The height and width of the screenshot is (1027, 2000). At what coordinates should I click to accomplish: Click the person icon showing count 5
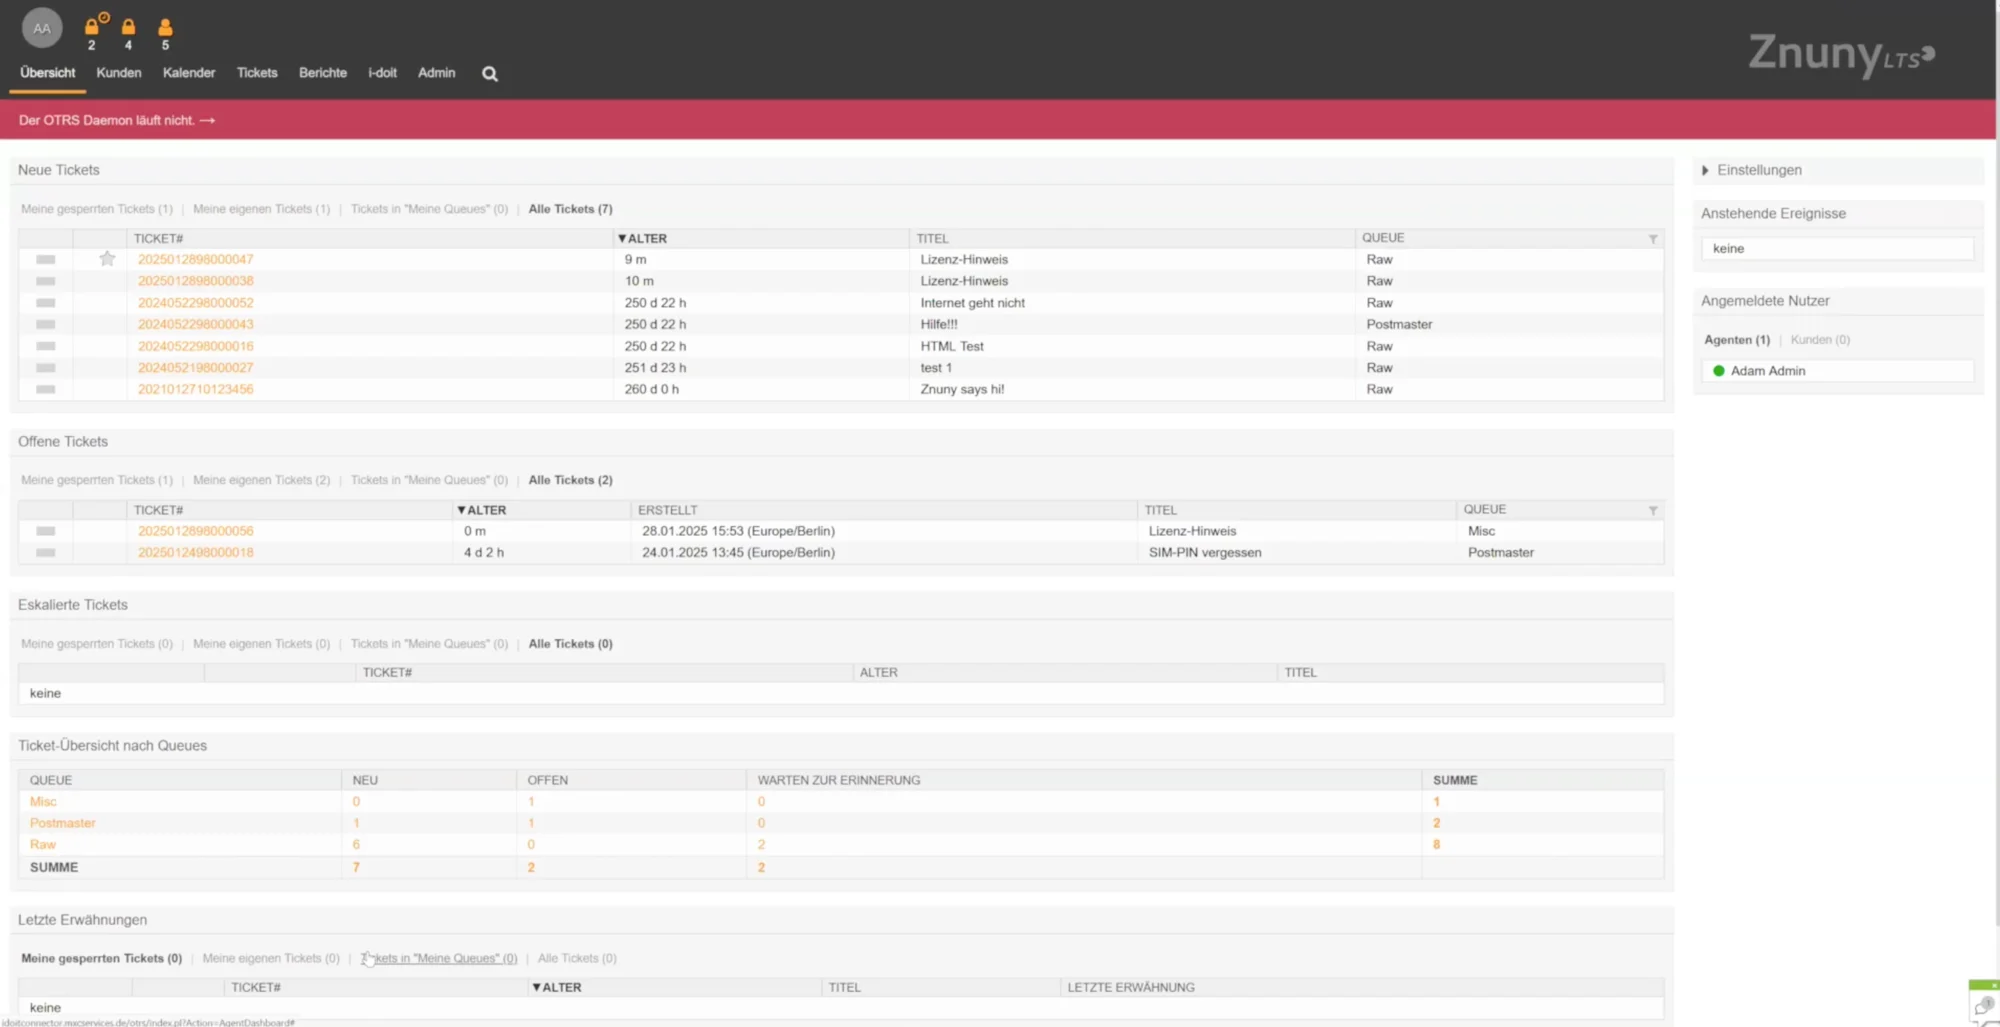click(165, 27)
